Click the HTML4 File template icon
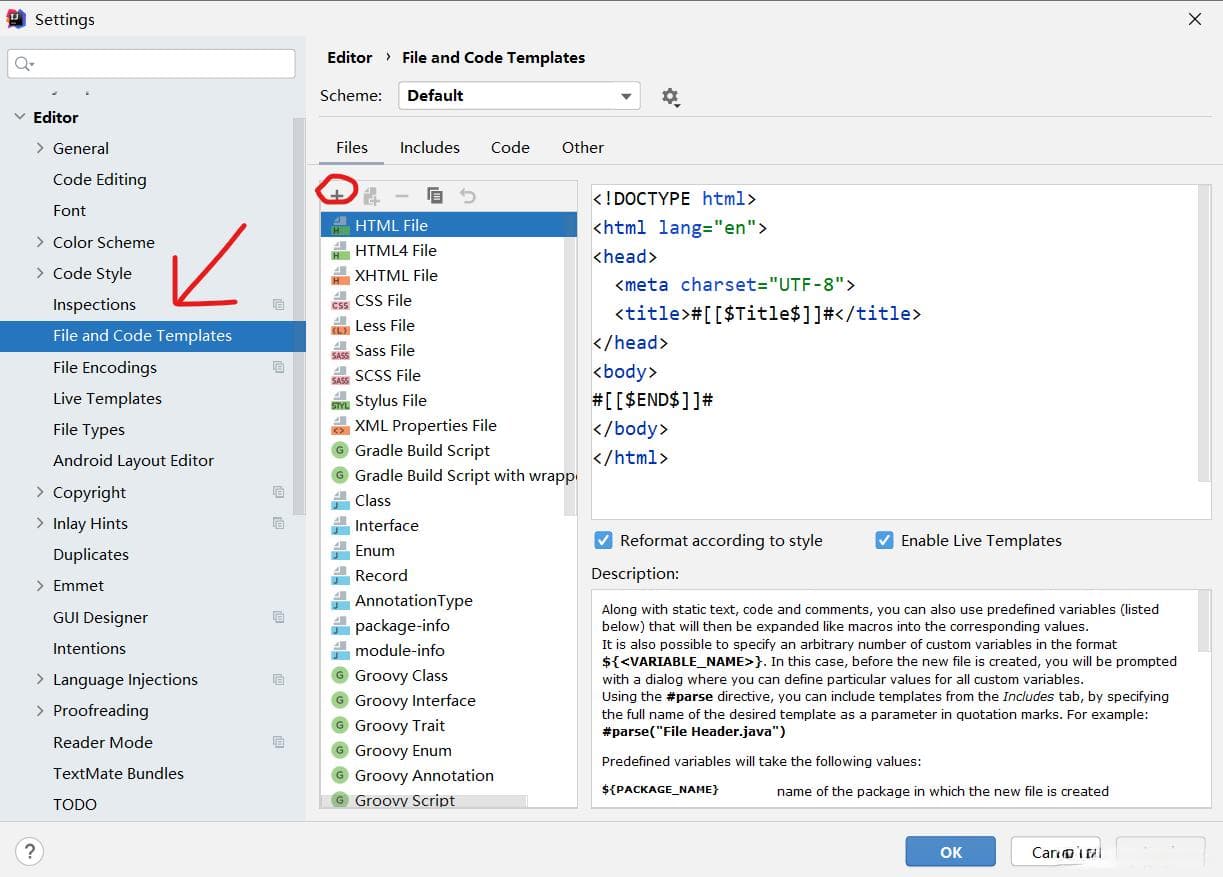Screen dimensions: 1223x877 click(x=340, y=250)
